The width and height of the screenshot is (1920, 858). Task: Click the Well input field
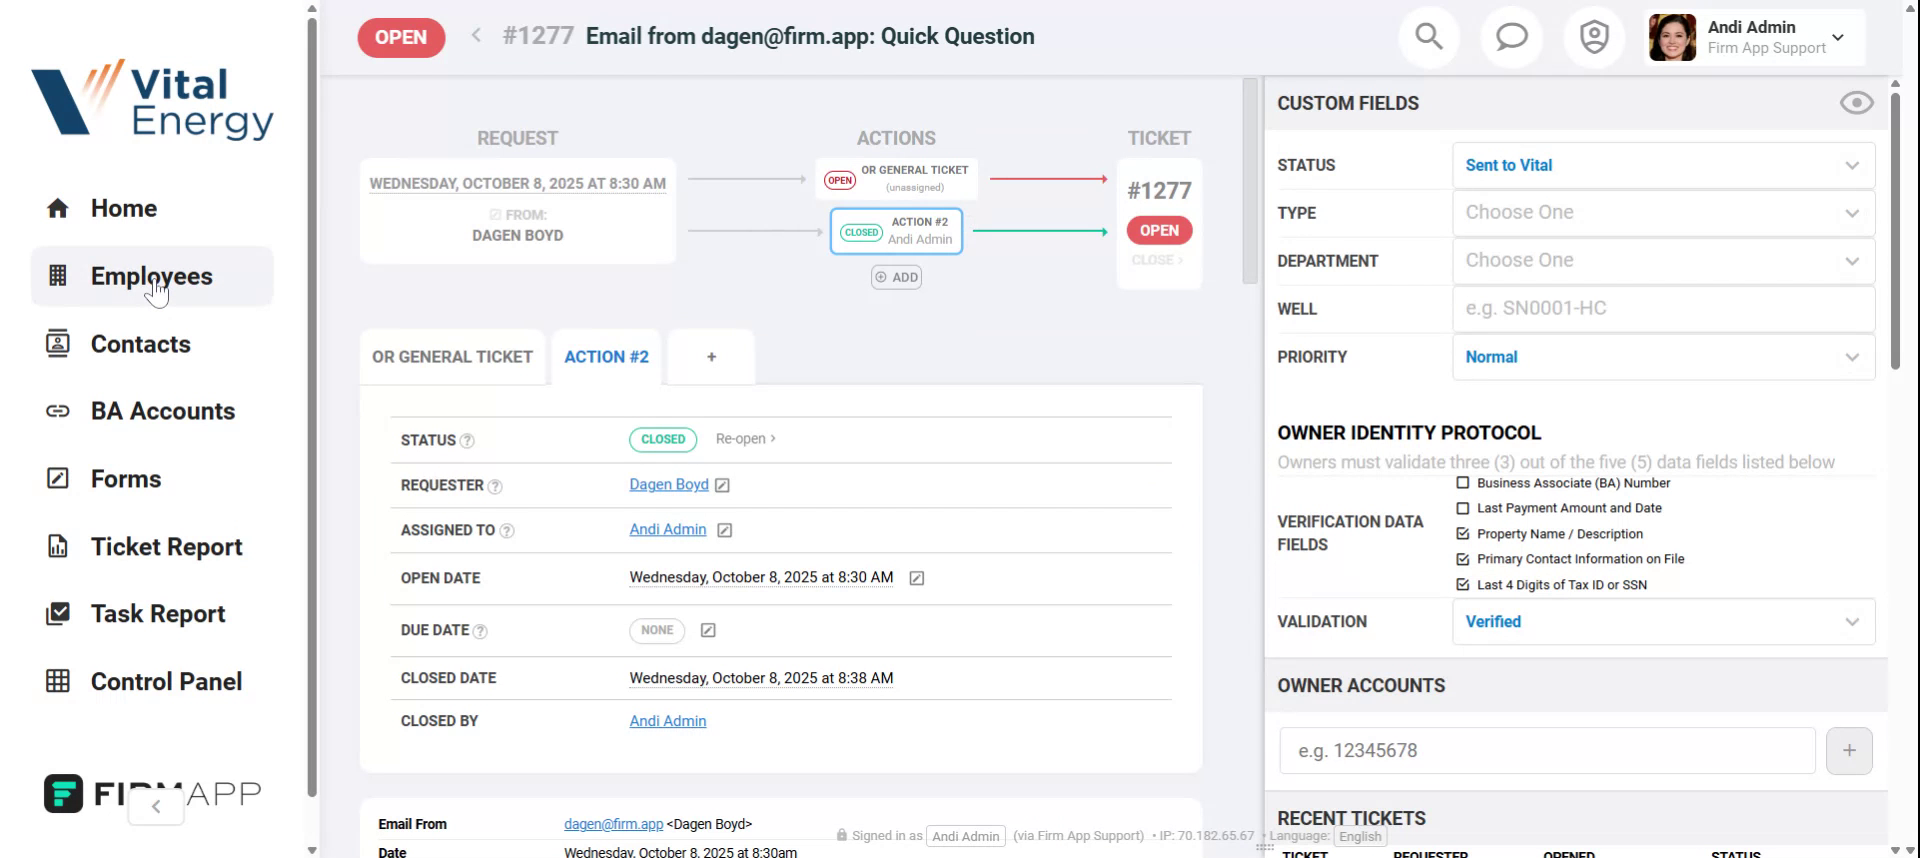tap(1662, 309)
